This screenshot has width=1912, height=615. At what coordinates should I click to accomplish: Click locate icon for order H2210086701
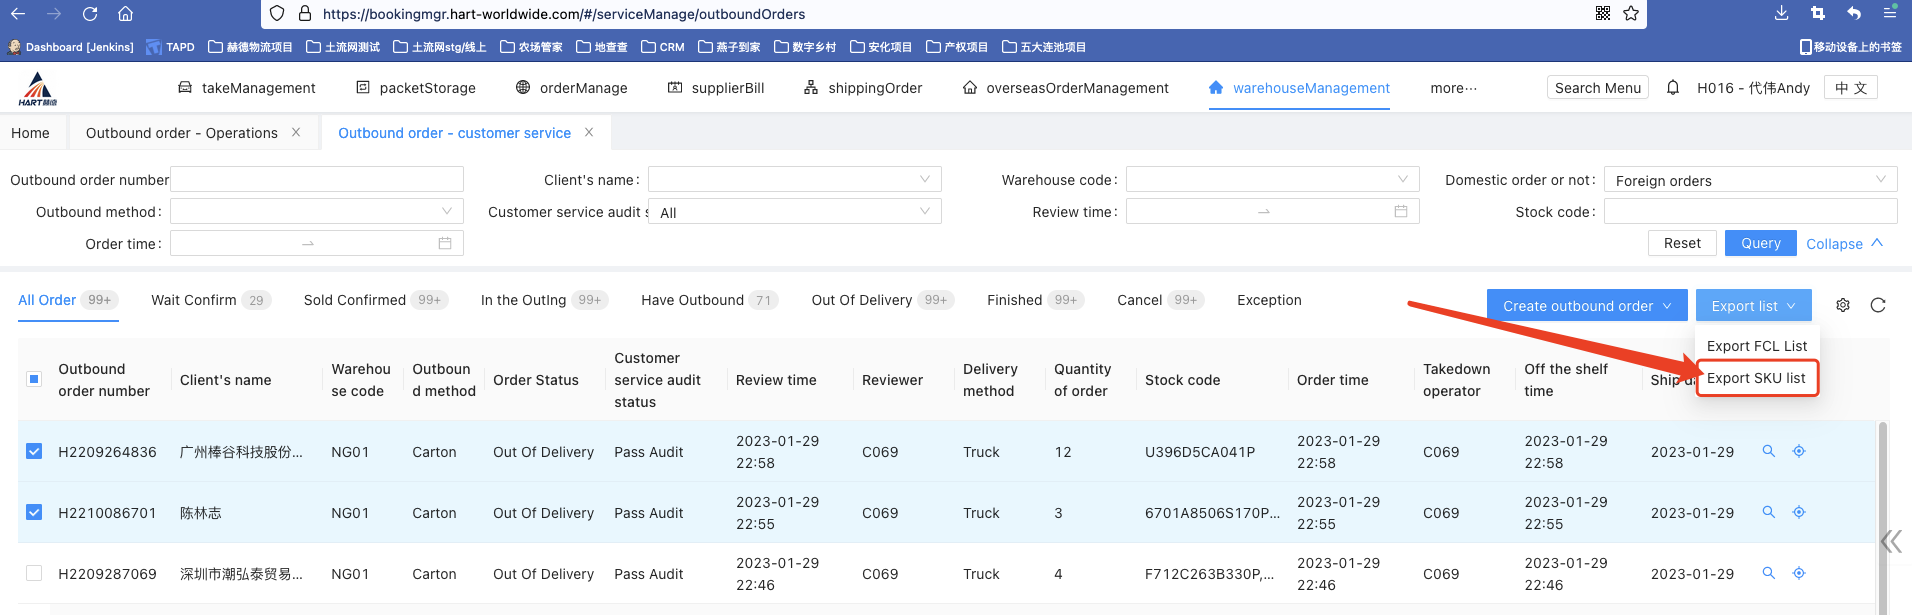[1798, 512]
